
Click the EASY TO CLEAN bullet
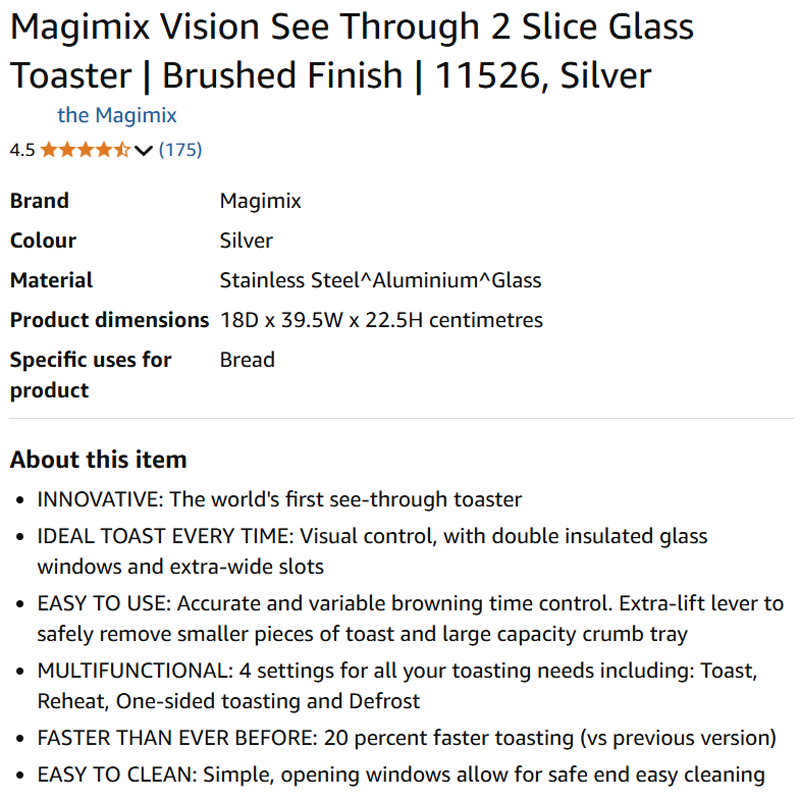(x=401, y=775)
